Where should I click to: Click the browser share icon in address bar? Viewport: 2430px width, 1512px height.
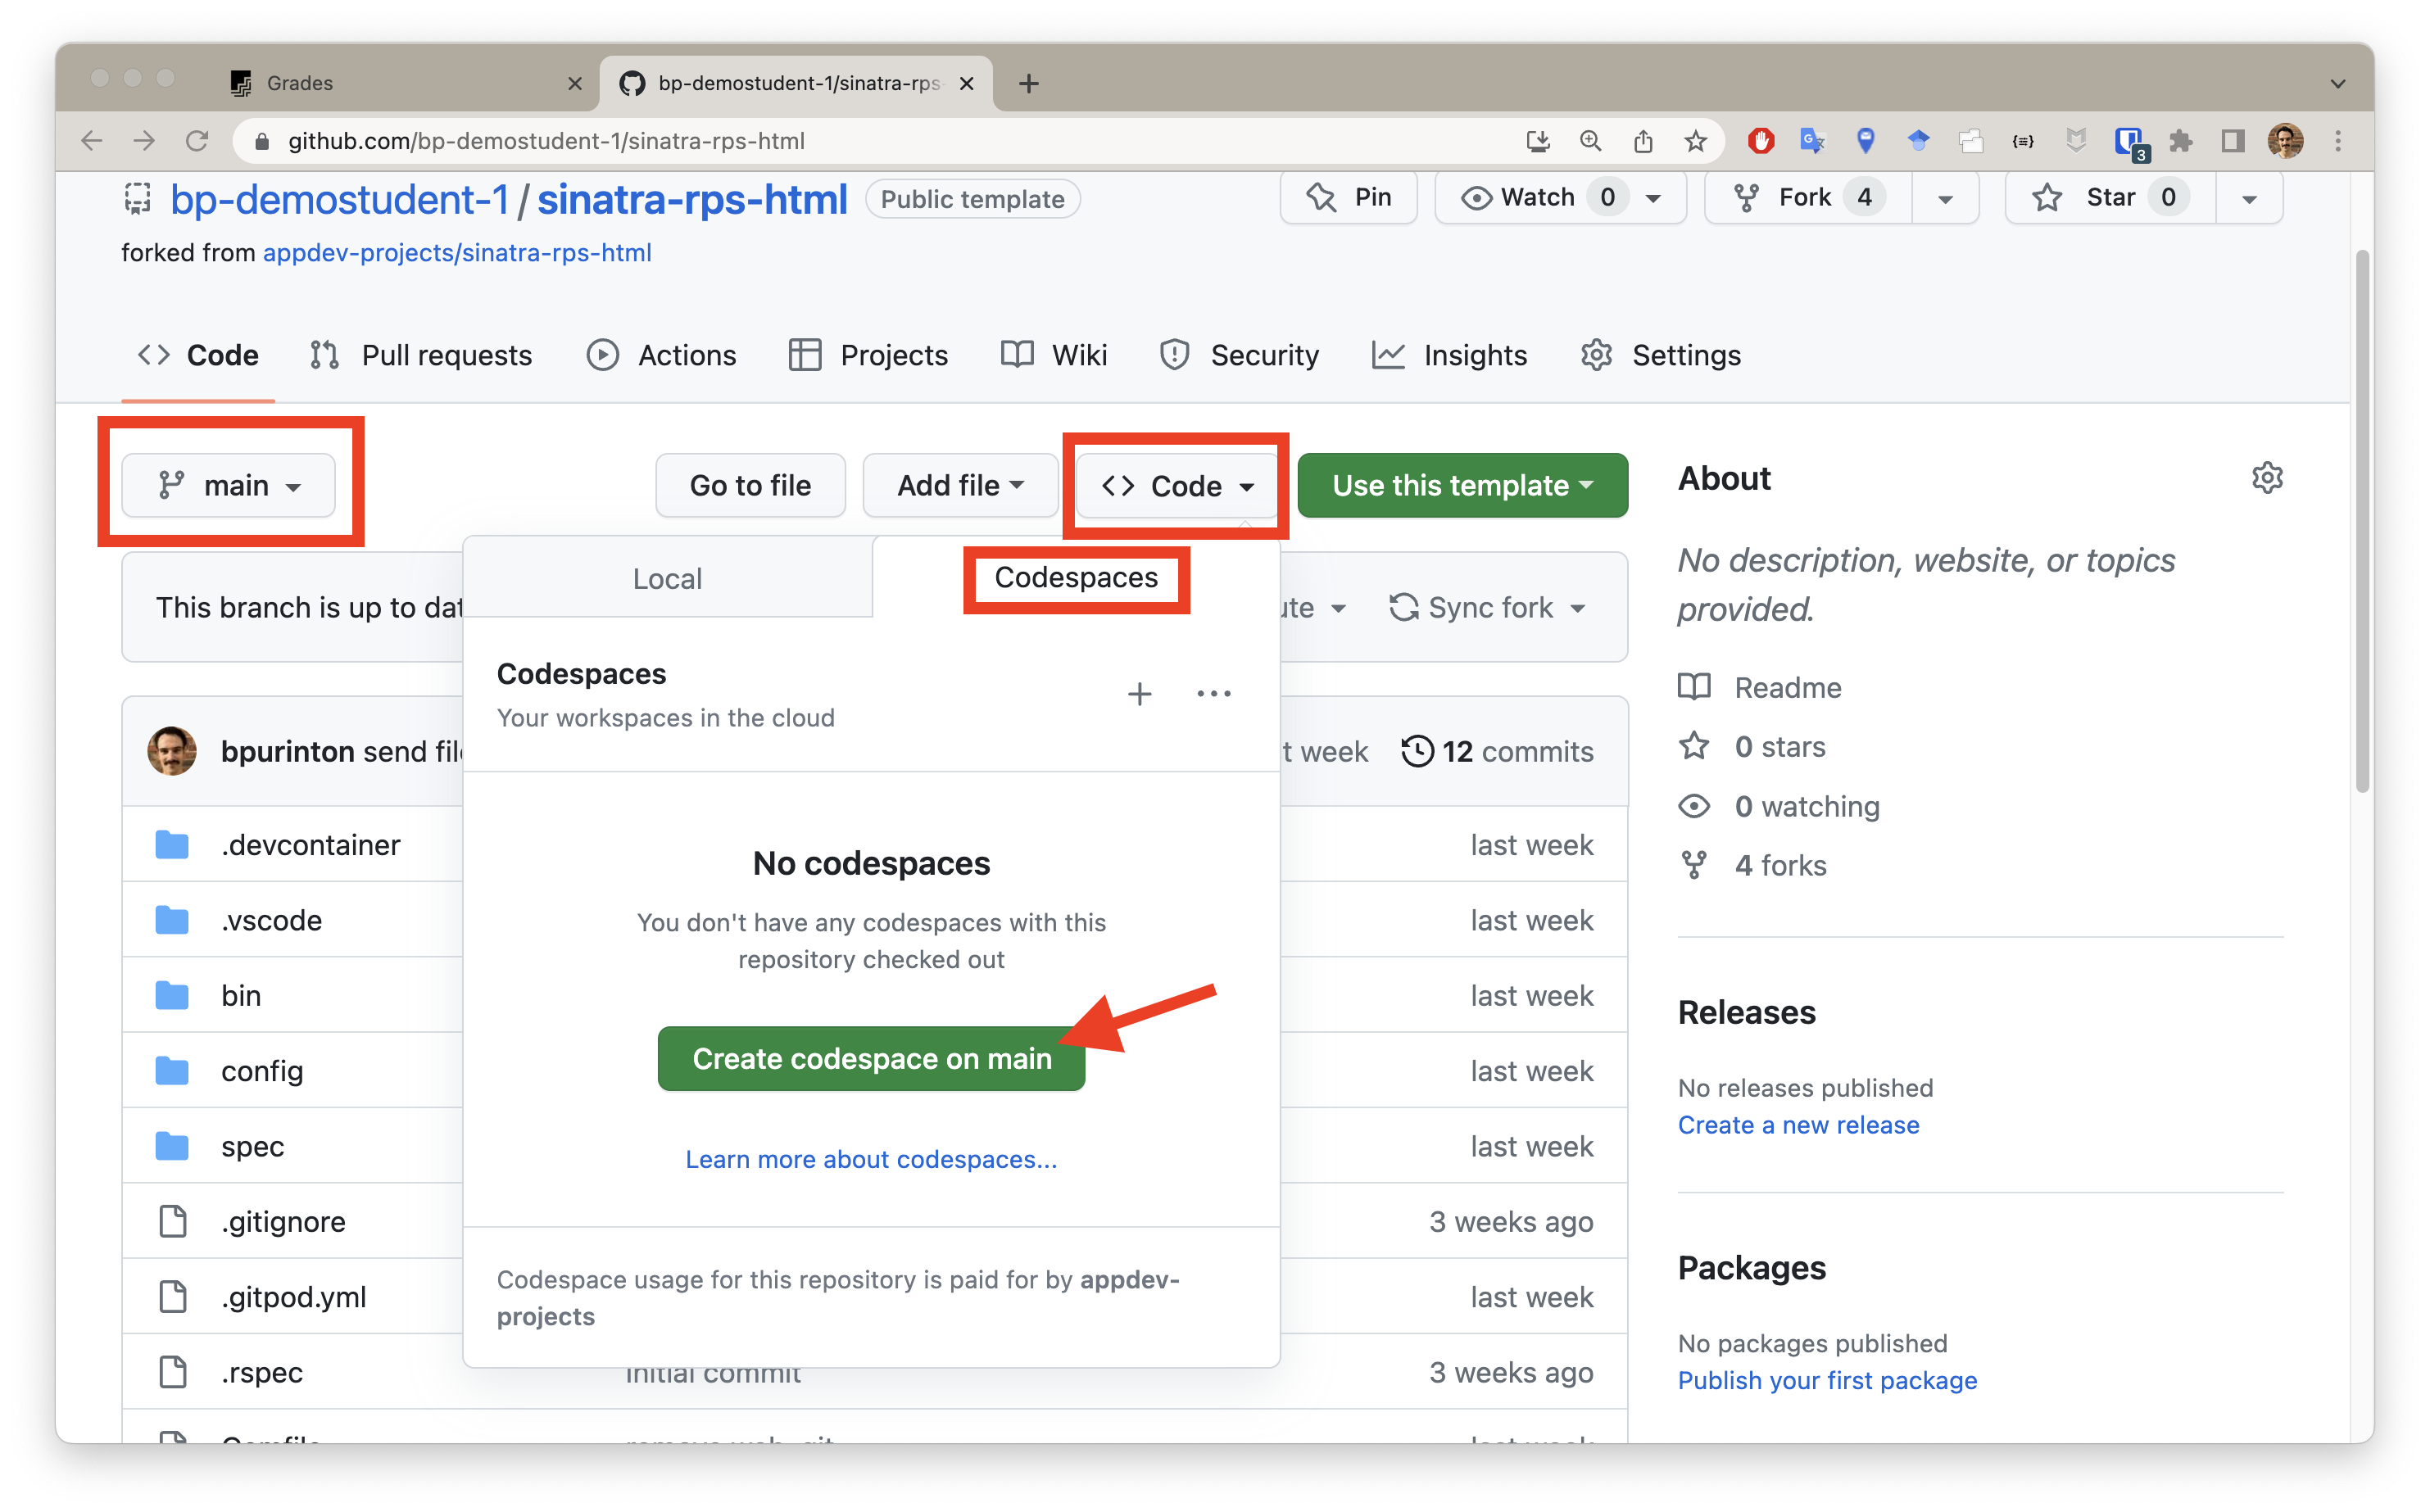pyautogui.click(x=1643, y=141)
